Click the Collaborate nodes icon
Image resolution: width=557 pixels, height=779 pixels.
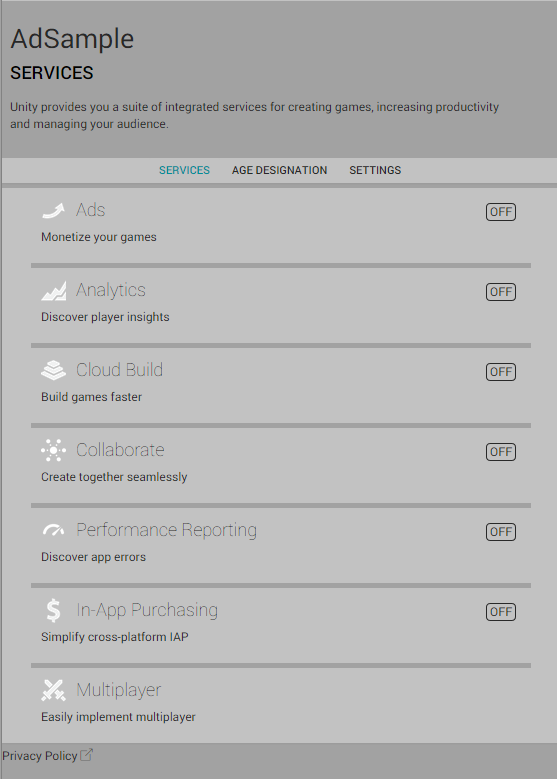point(53,450)
